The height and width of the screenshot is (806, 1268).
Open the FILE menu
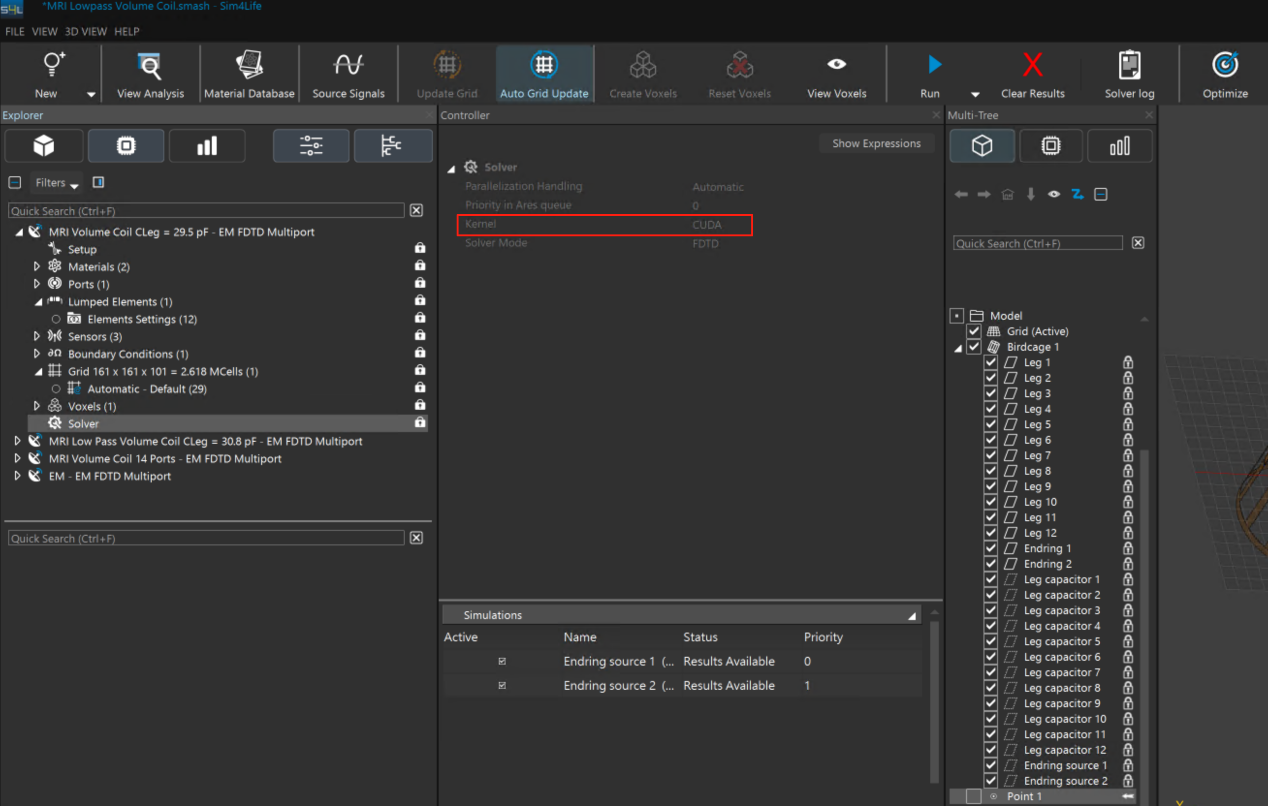pyautogui.click(x=15, y=32)
